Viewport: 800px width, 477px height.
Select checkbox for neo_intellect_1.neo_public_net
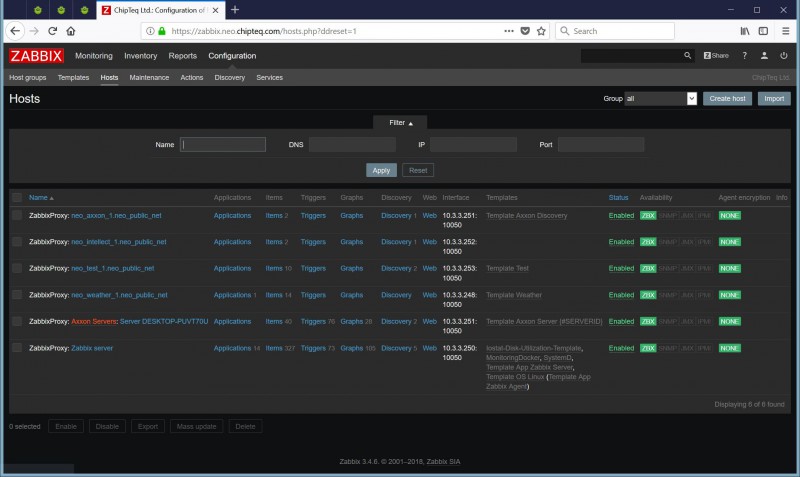[17, 242]
